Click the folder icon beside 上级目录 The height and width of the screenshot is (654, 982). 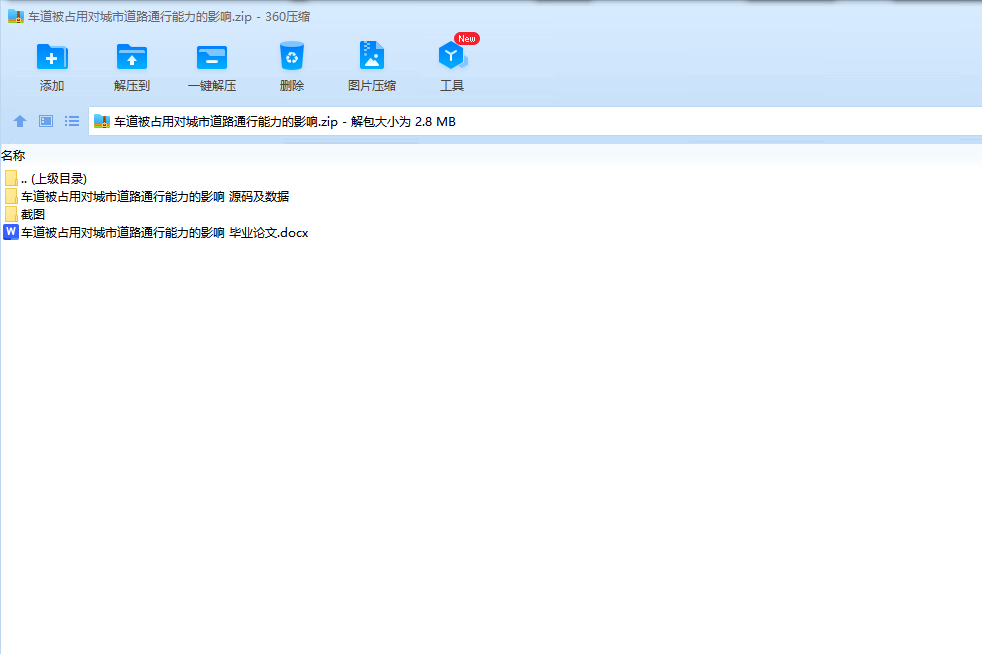11,179
